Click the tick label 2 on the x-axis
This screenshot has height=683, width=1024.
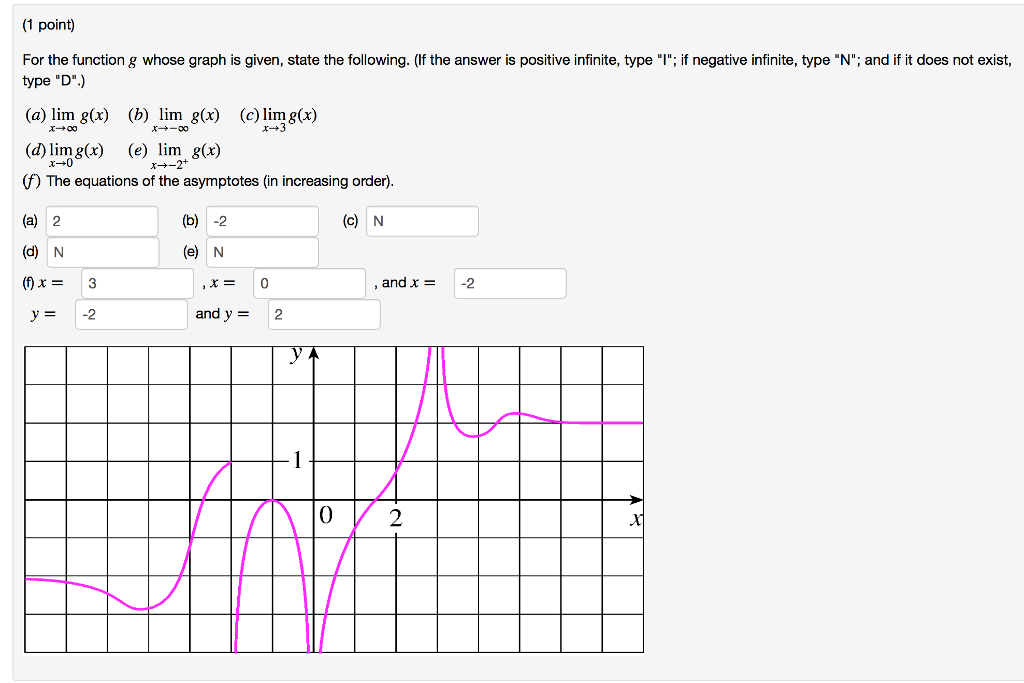pos(396,518)
